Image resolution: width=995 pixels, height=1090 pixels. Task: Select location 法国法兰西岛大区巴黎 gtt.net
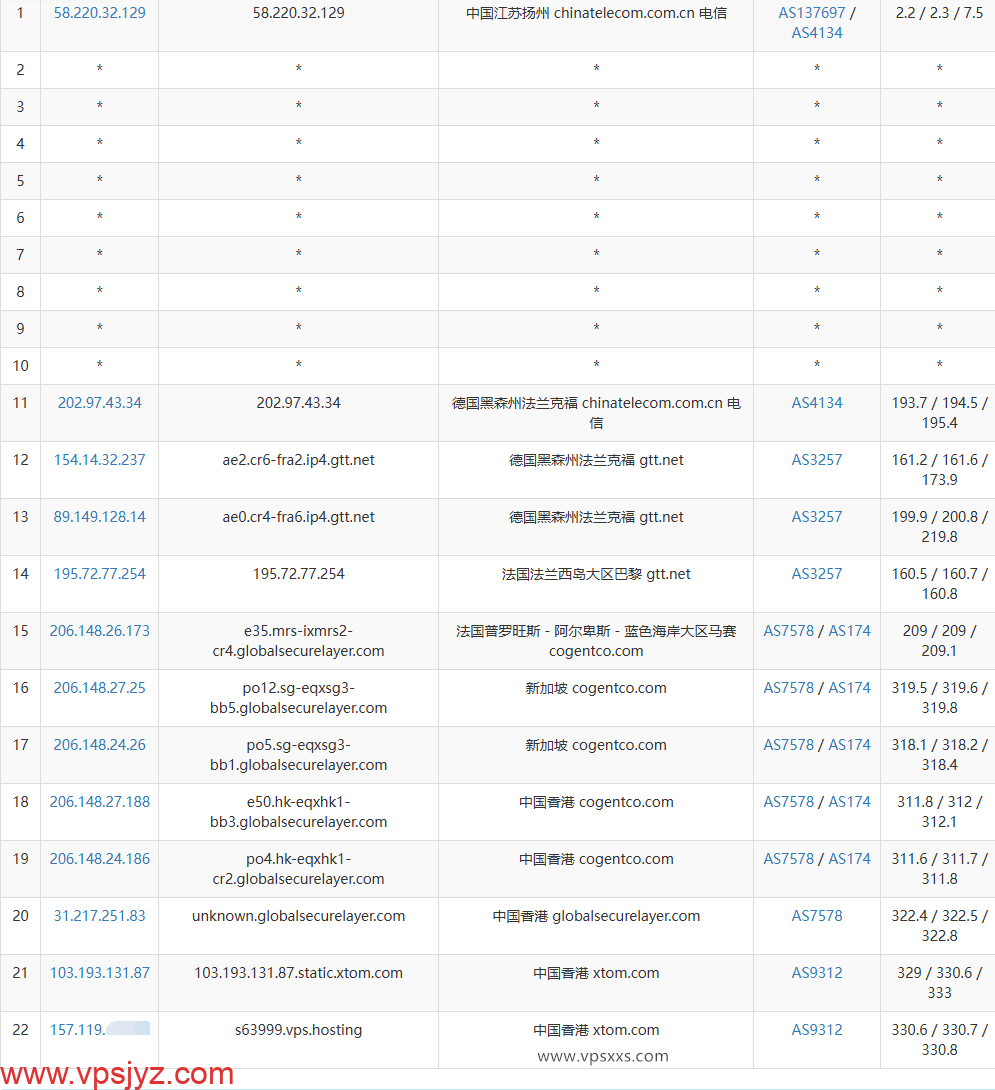[x=596, y=574]
